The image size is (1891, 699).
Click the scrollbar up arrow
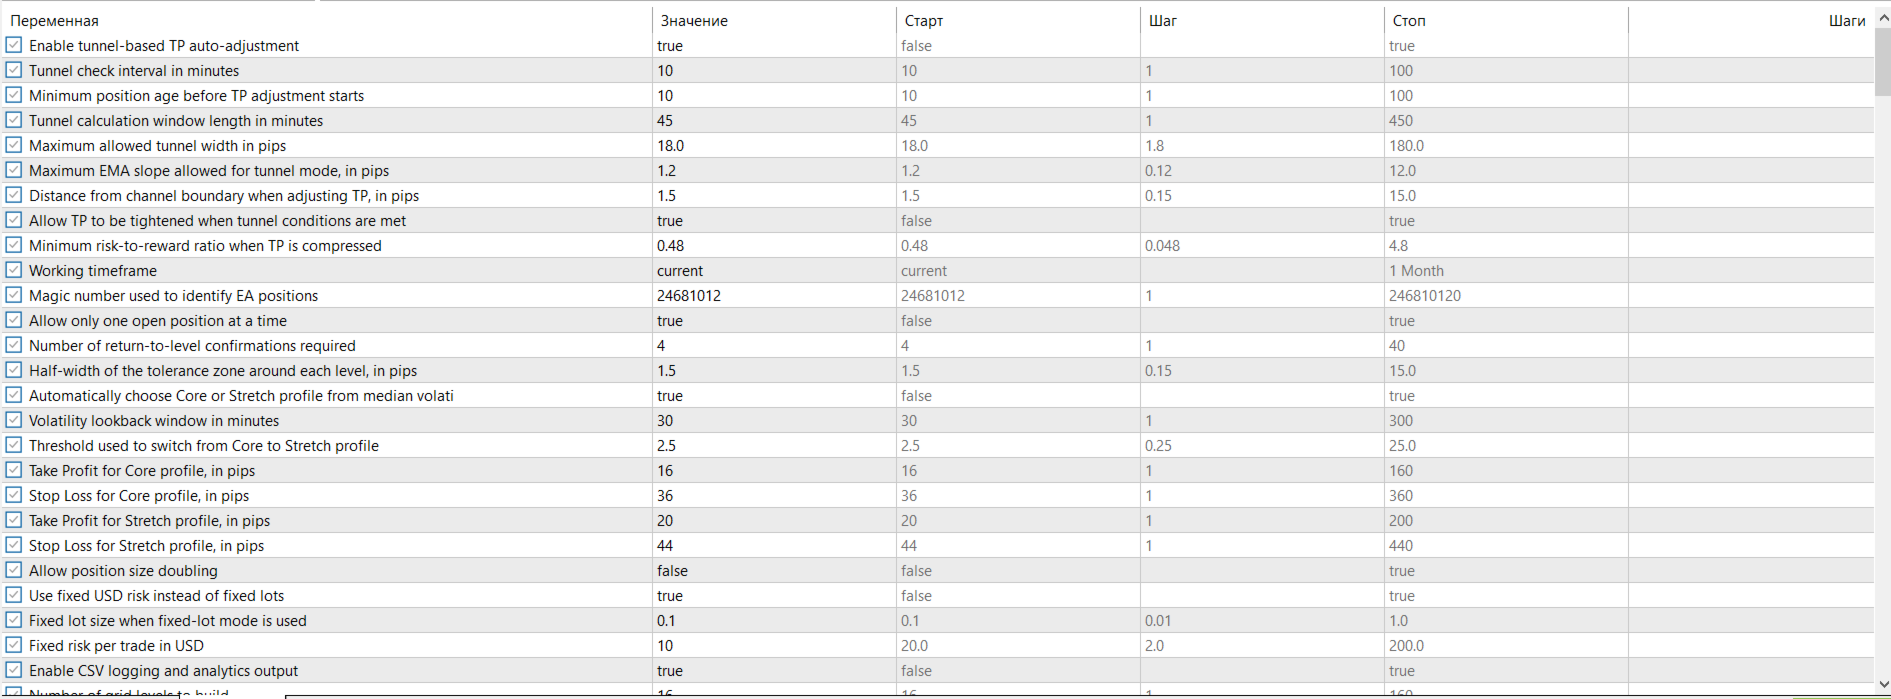point(1882,18)
